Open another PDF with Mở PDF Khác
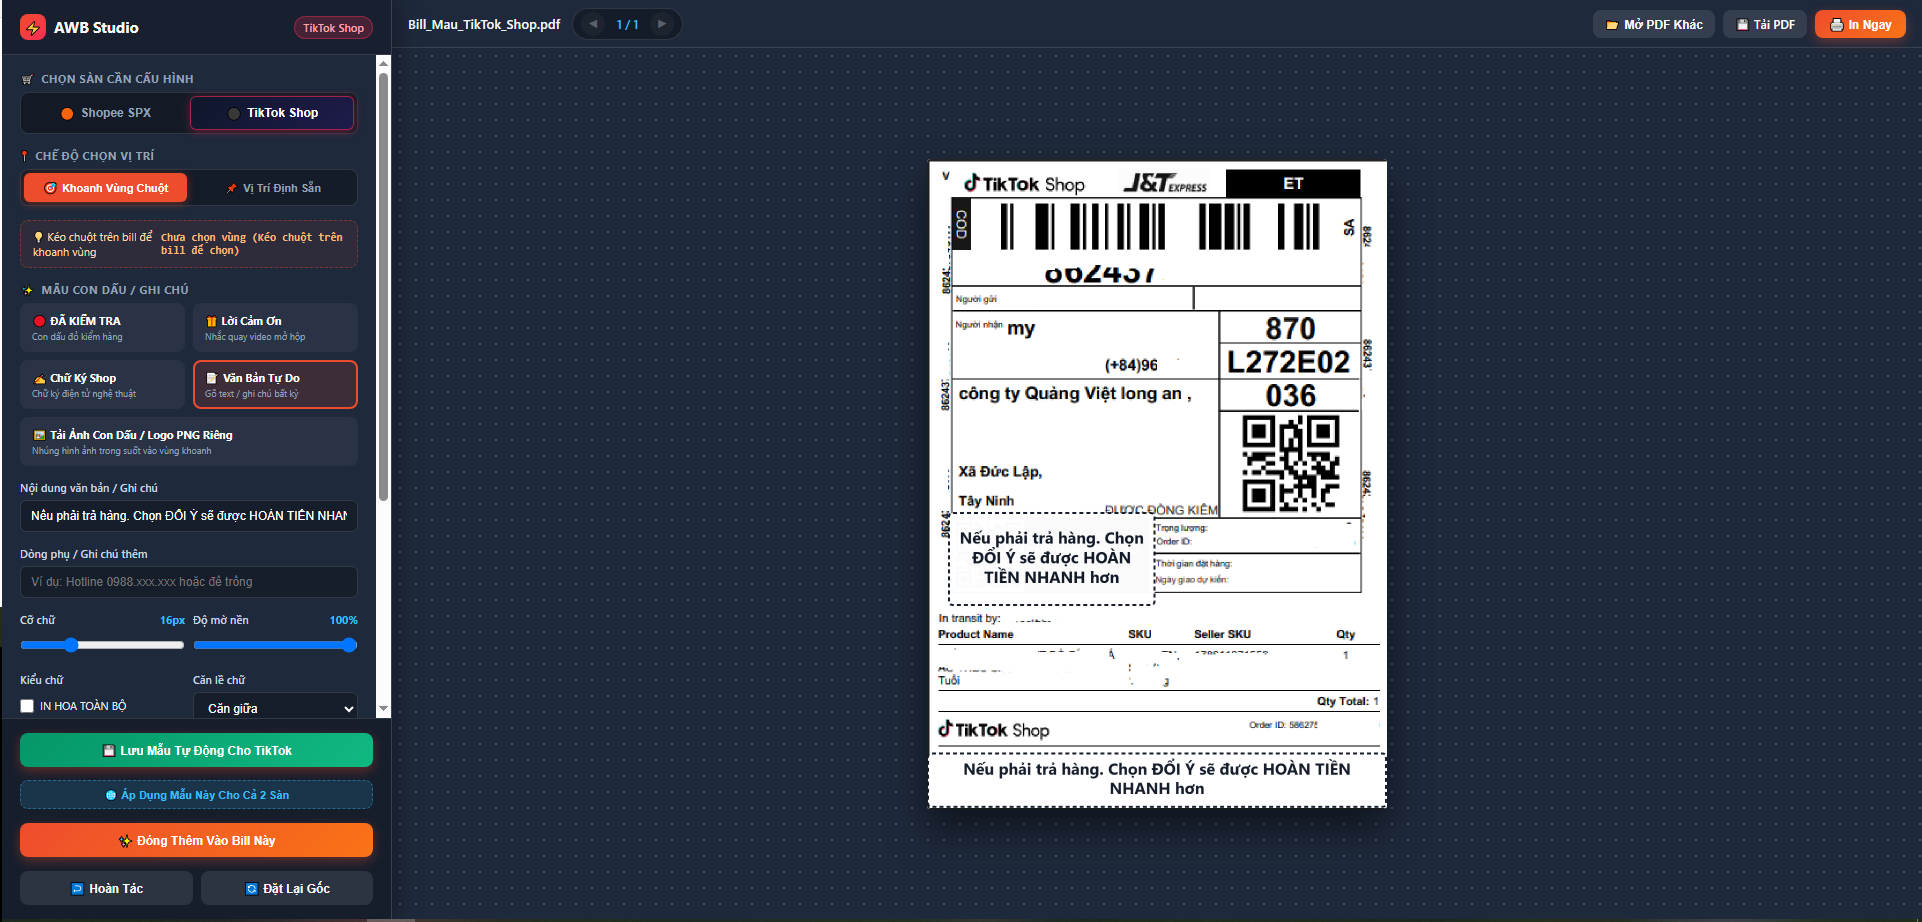Image resolution: width=1922 pixels, height=922 pixels. coord(1654,25)
